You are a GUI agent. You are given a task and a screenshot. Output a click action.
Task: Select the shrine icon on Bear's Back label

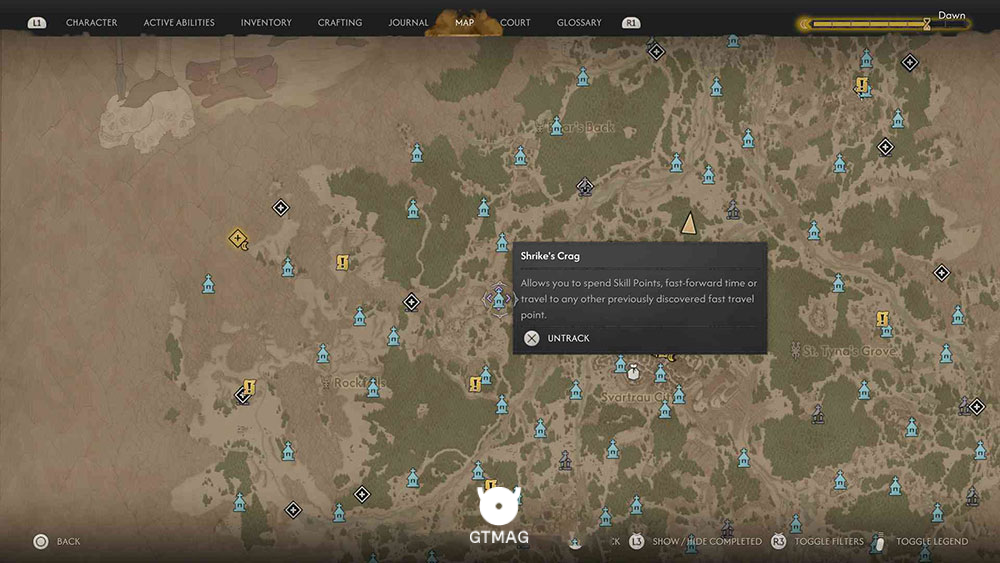pos(556,126)
